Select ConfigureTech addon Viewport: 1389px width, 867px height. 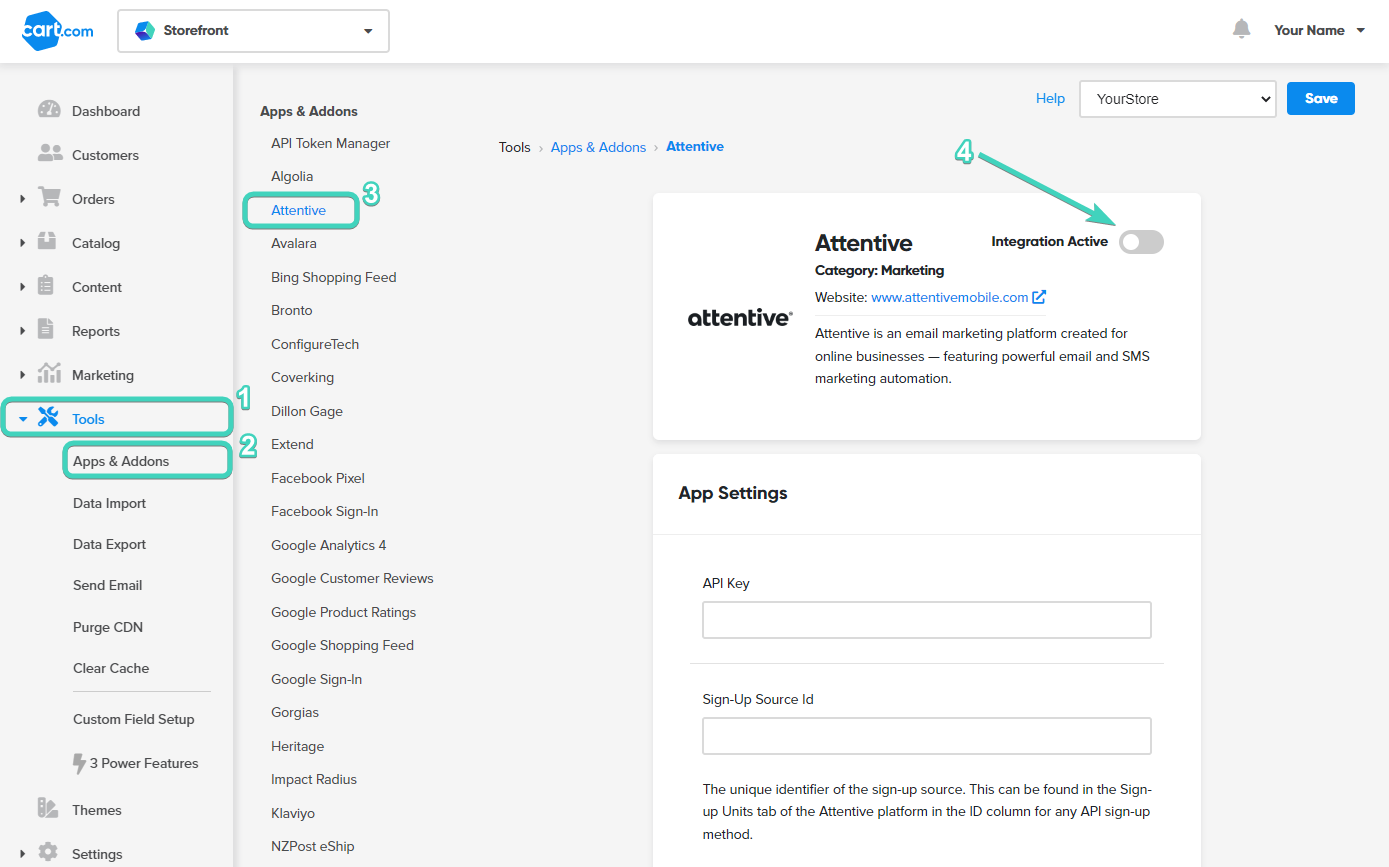pyautogui.click(x=315, y=344)
